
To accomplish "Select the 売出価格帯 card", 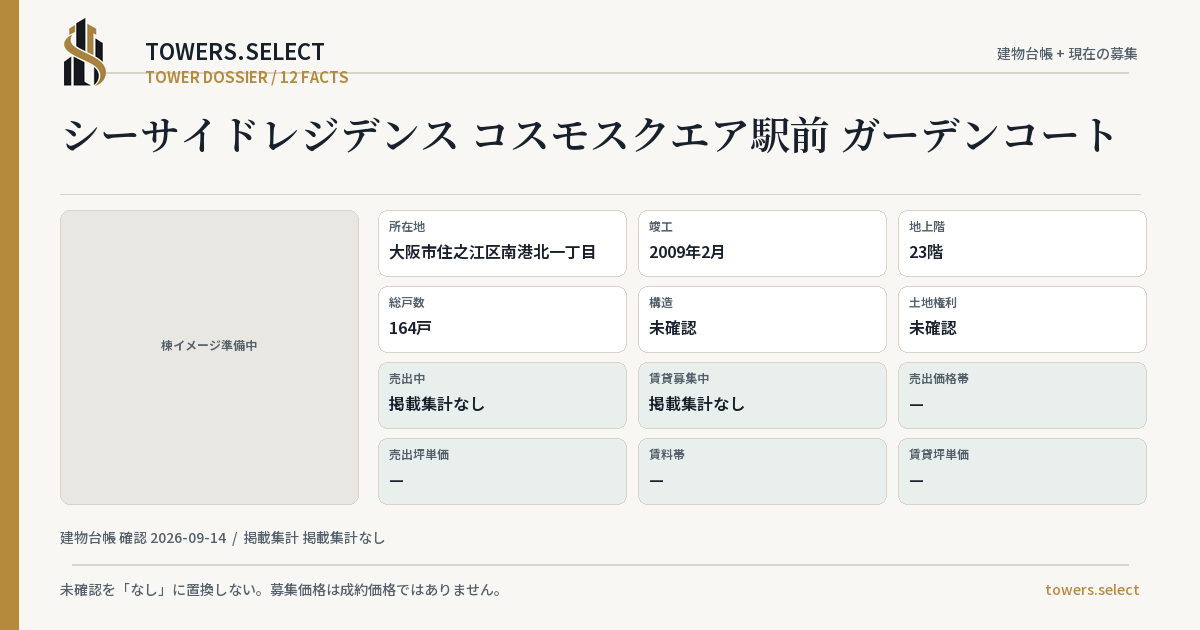I will coord(1022,395).
